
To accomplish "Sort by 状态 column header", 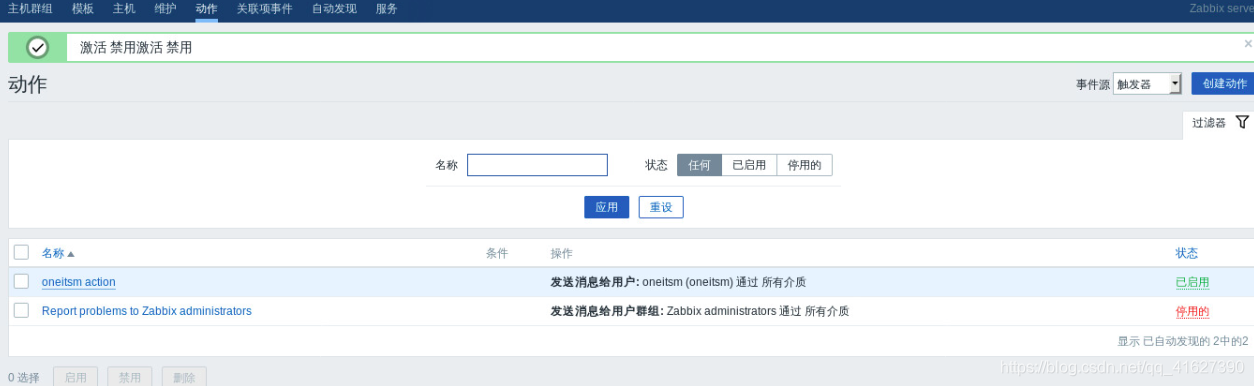I will click(1187, 254).
